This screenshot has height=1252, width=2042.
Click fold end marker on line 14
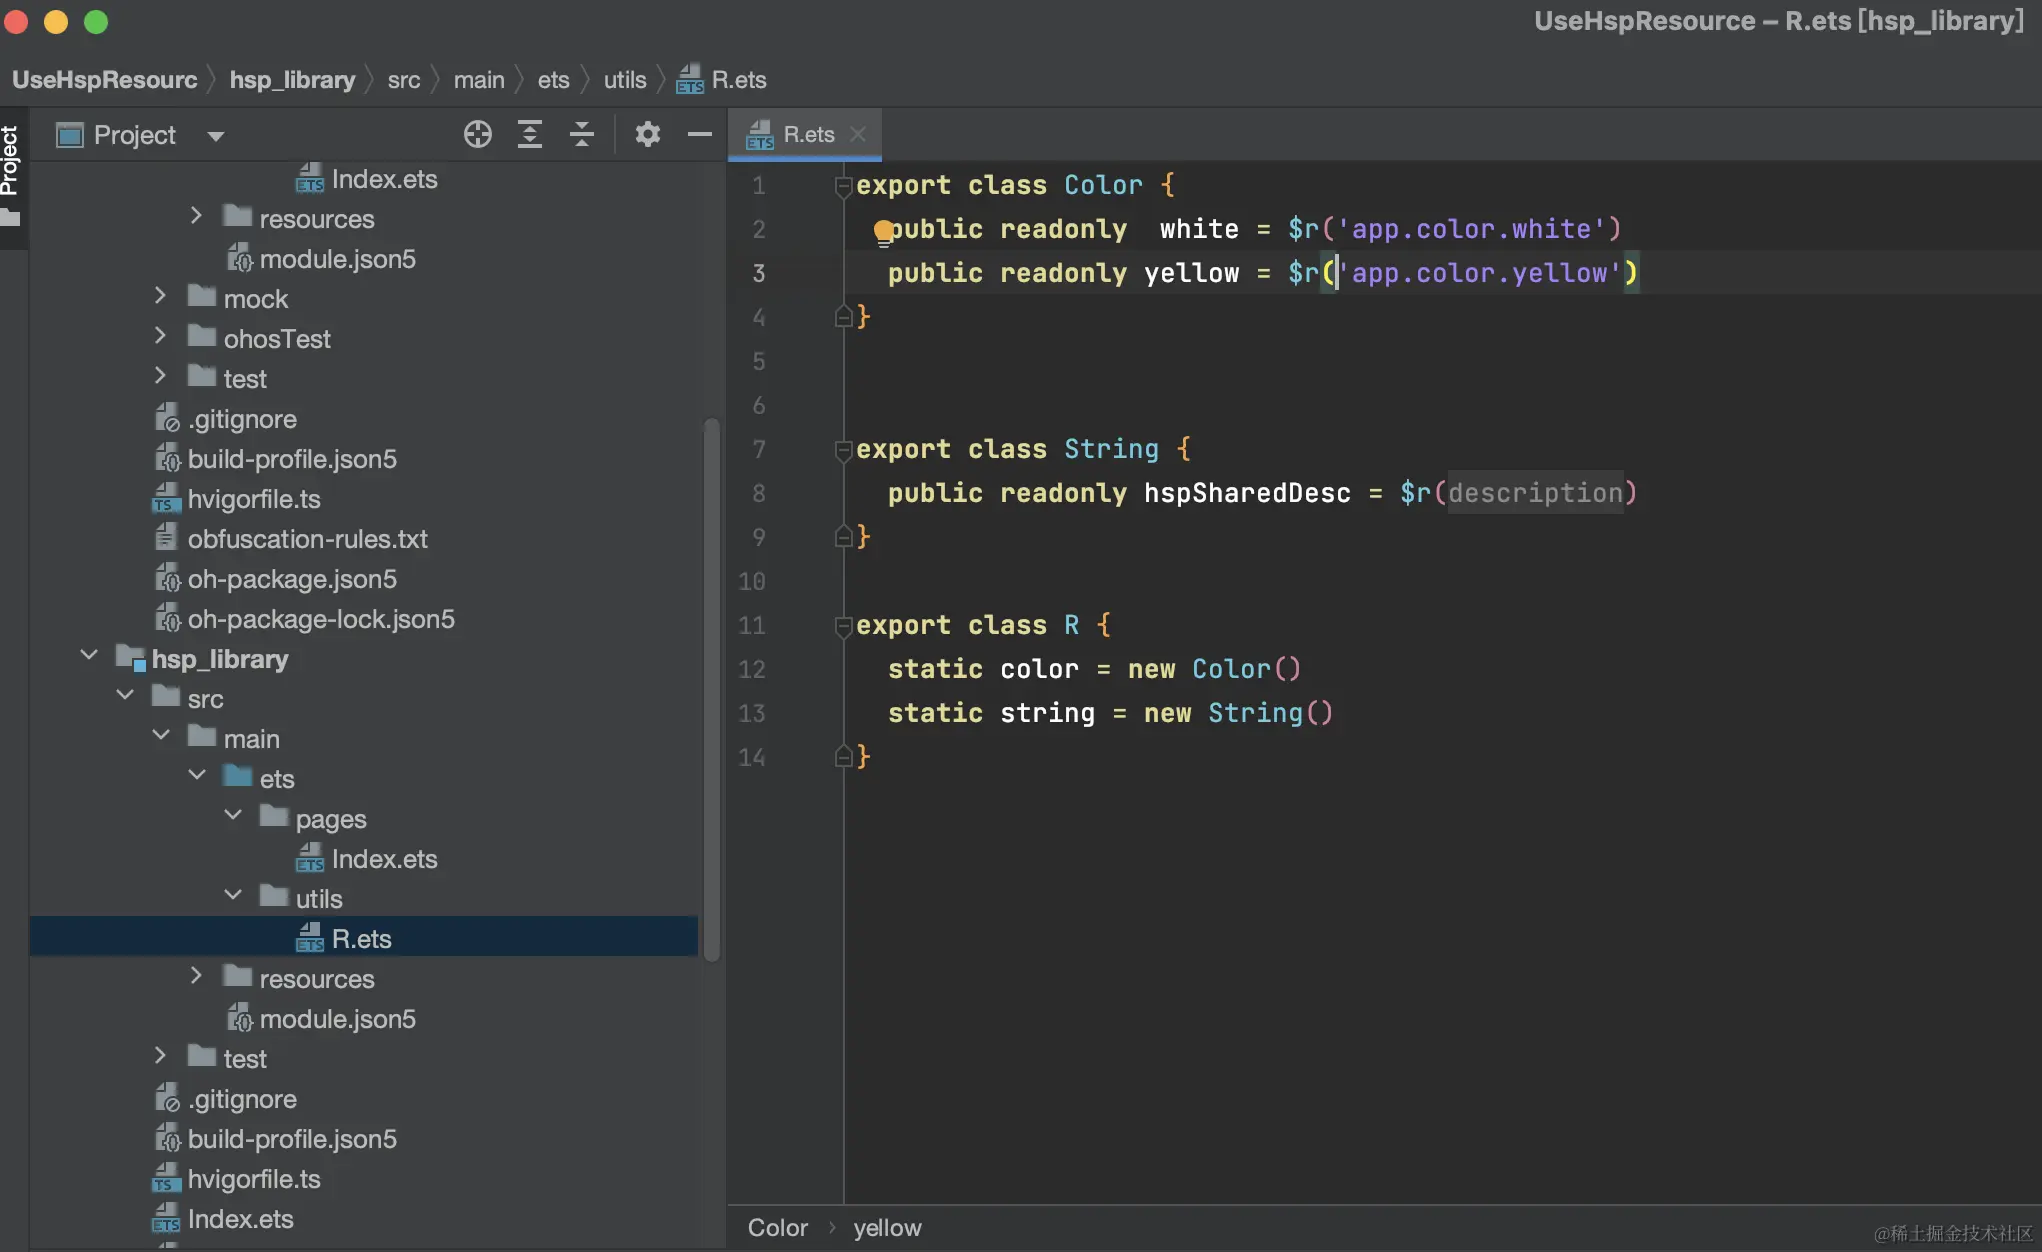pyautogui.click(x=843, y=757)
